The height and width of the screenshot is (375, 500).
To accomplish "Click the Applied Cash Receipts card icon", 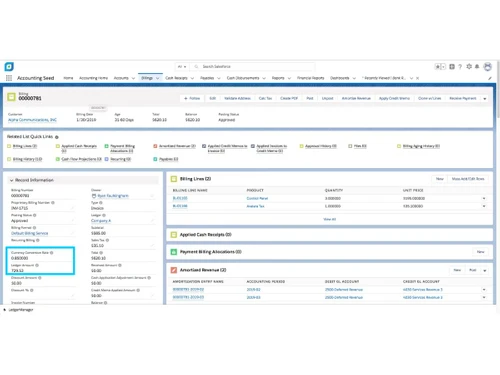I will [x=173, y=235].
